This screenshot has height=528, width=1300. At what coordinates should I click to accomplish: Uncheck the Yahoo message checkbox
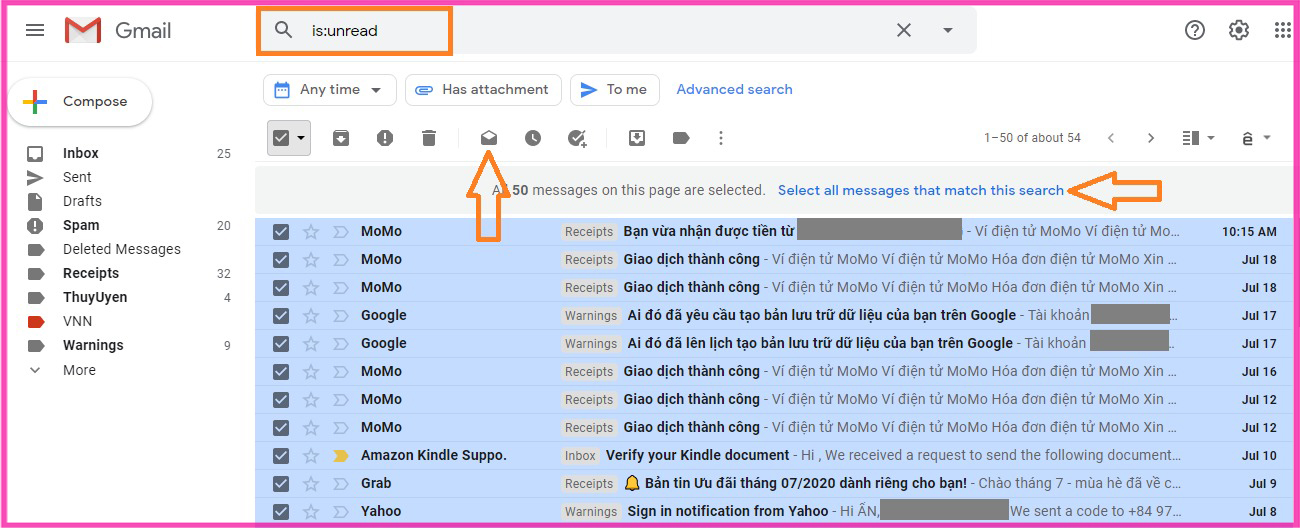point(281,511)
